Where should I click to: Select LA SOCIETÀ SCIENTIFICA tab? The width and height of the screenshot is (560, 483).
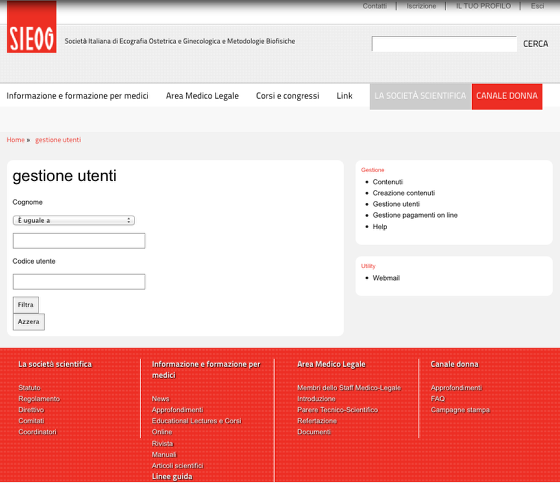coord(420,96)
